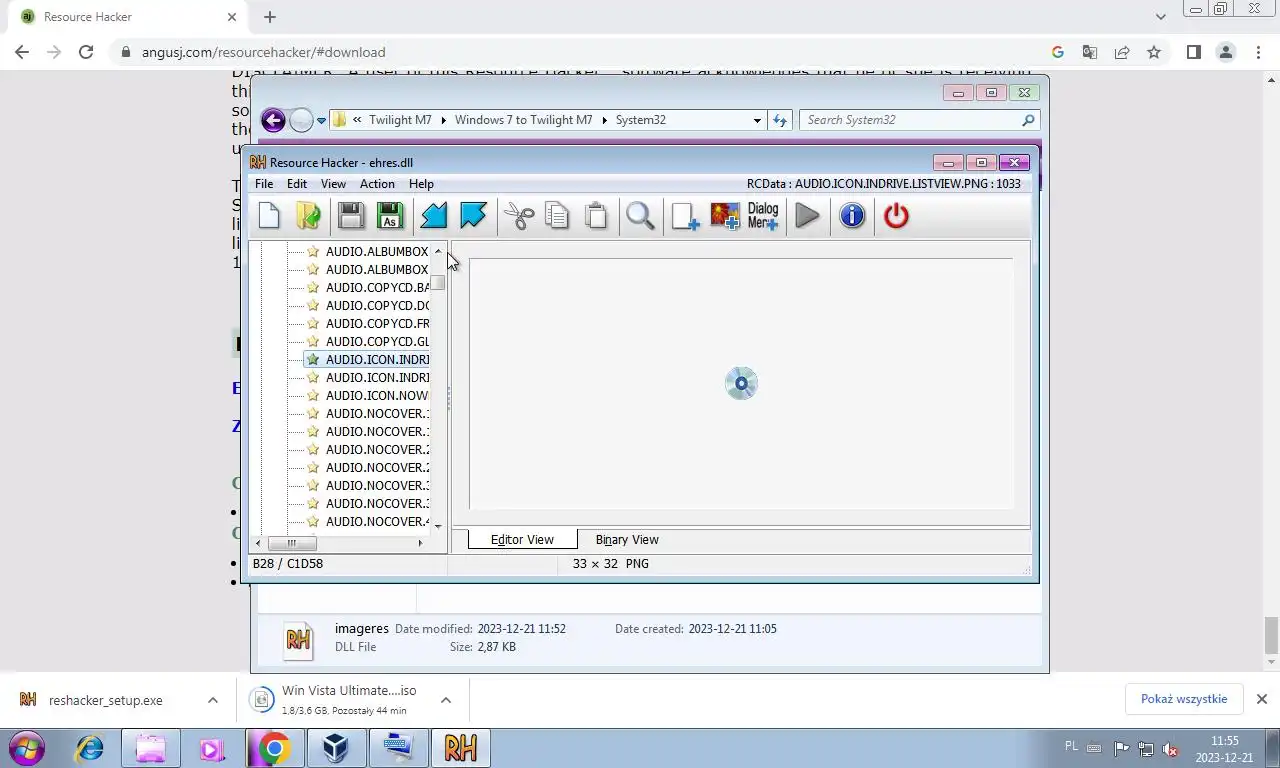Open the View menu in Resource Hacker
1280x768 pixels.
pos(333,184)
